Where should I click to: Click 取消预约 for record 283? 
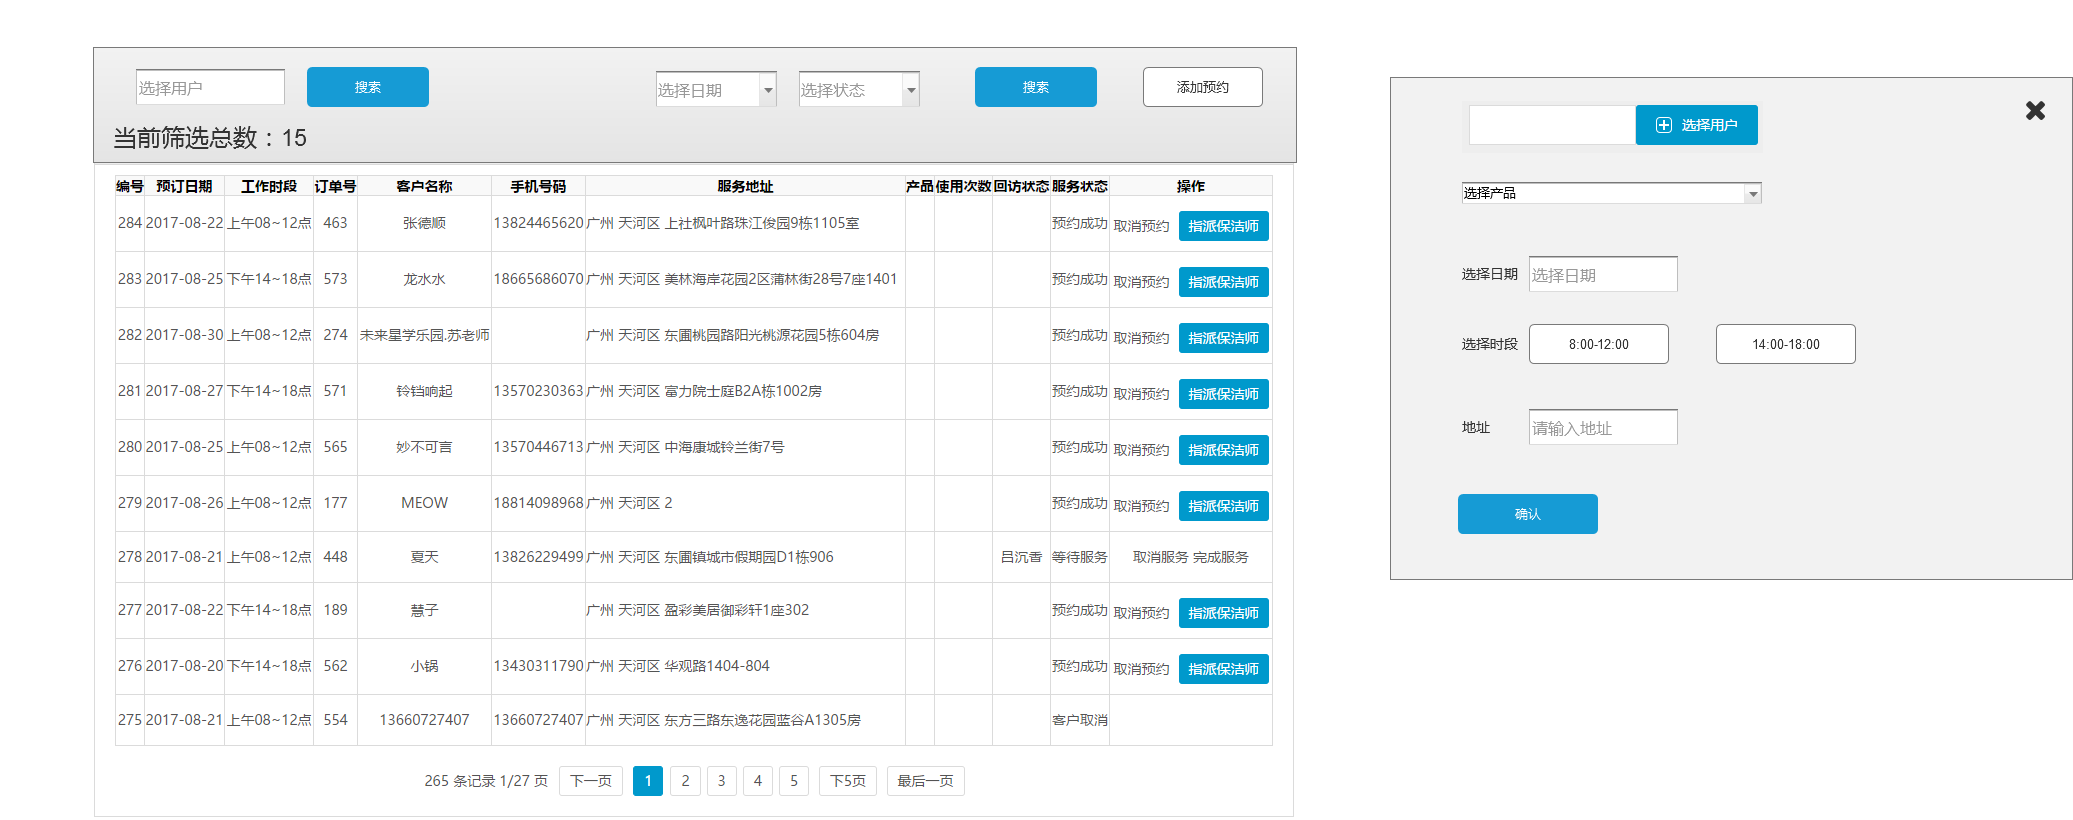tap(1141, 282)
